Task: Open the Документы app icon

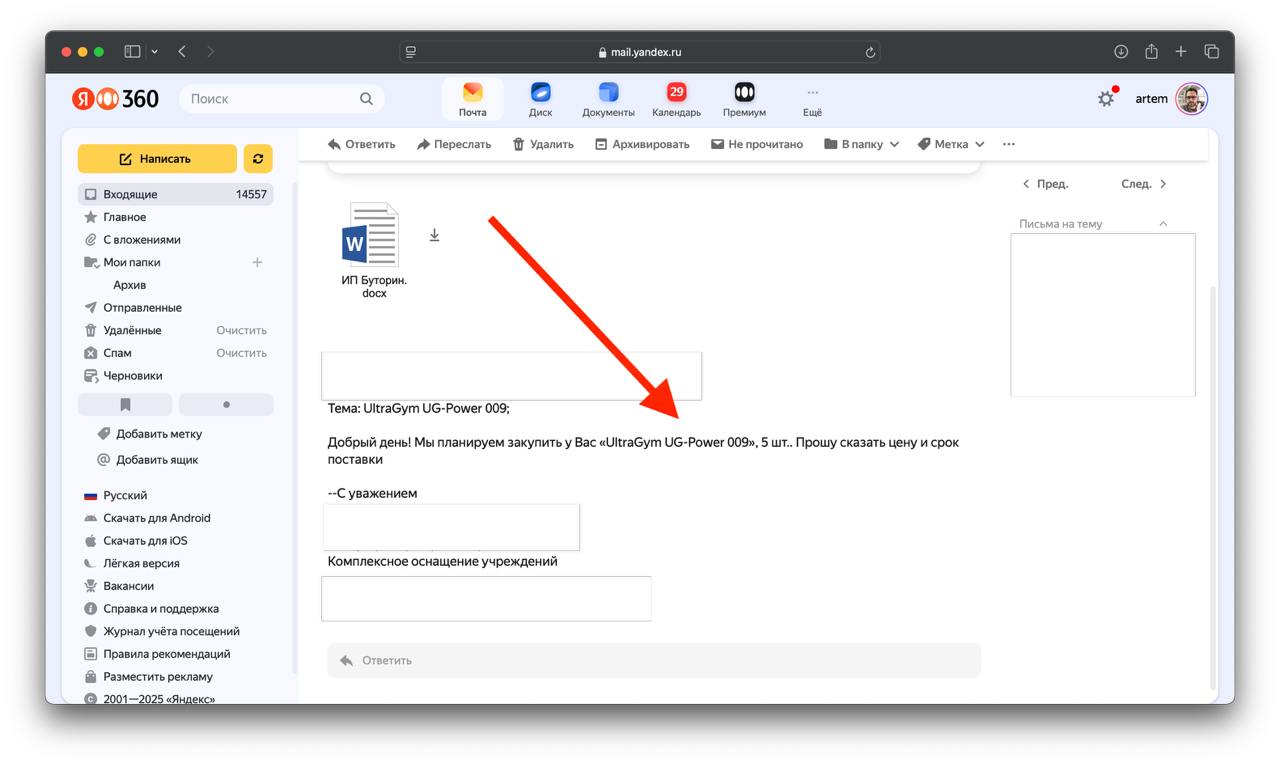Action: (x=608, y=99)
